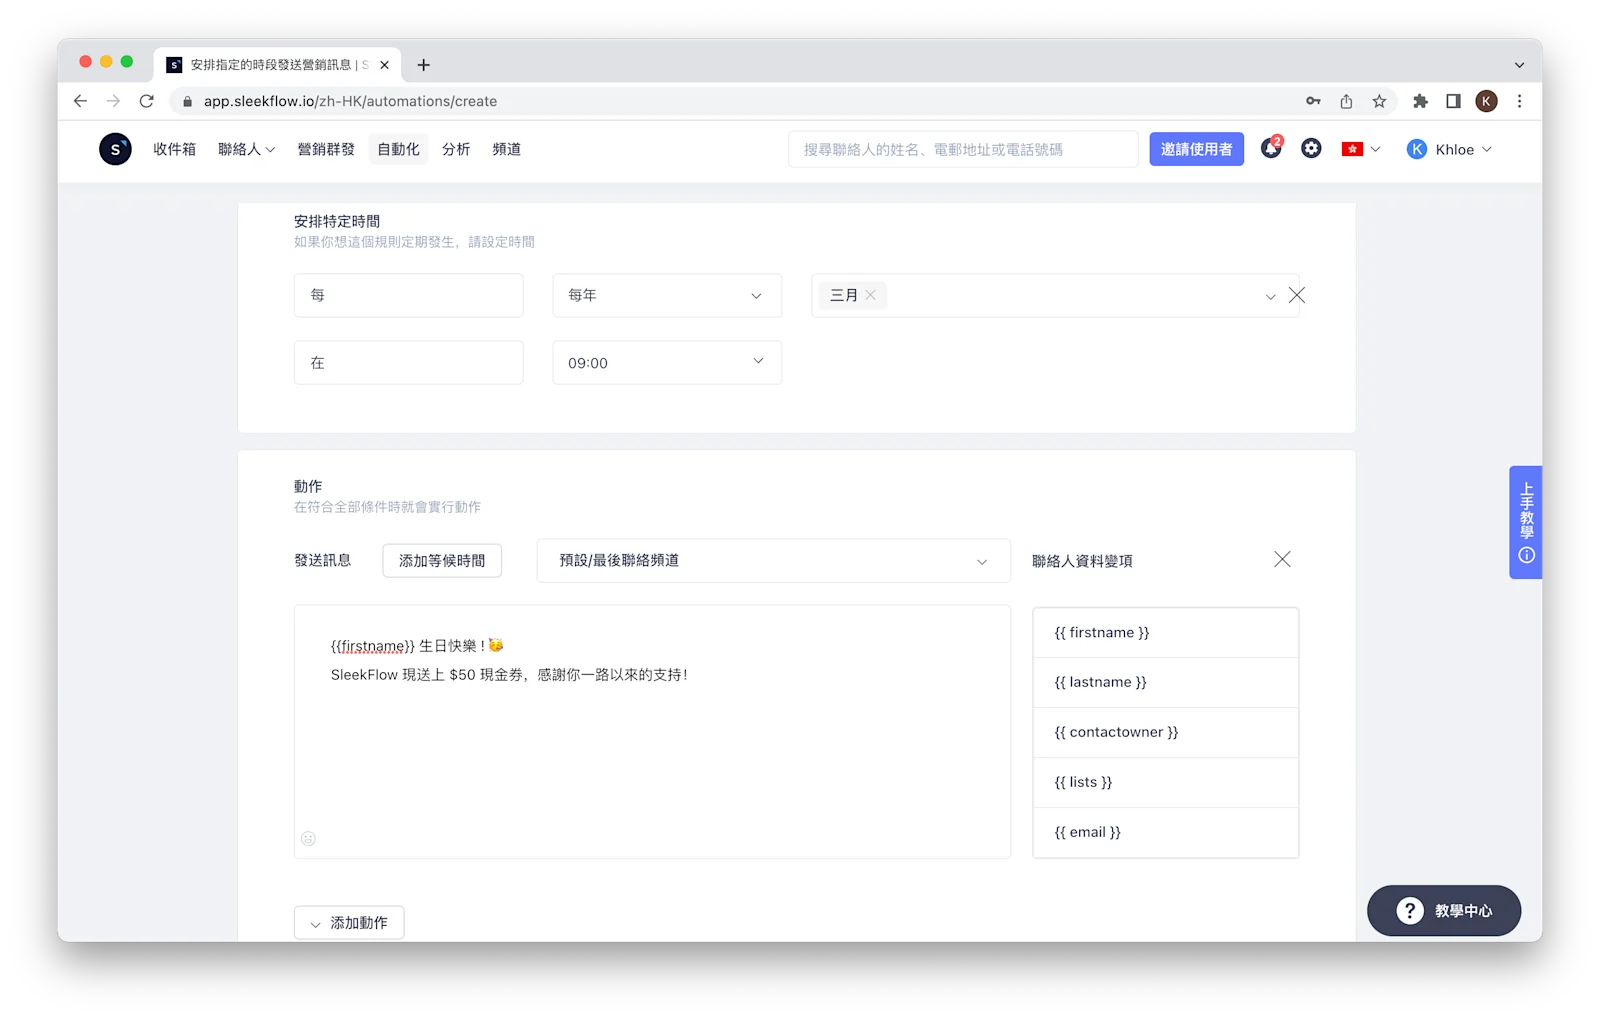Open the 分析 menu item
Viewport: 1600px width, 1018px height.
[456, 149]
